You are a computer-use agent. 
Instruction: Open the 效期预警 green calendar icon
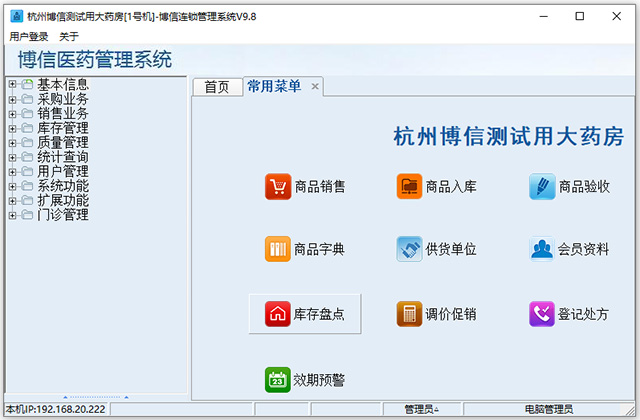[x=278, y=380]
